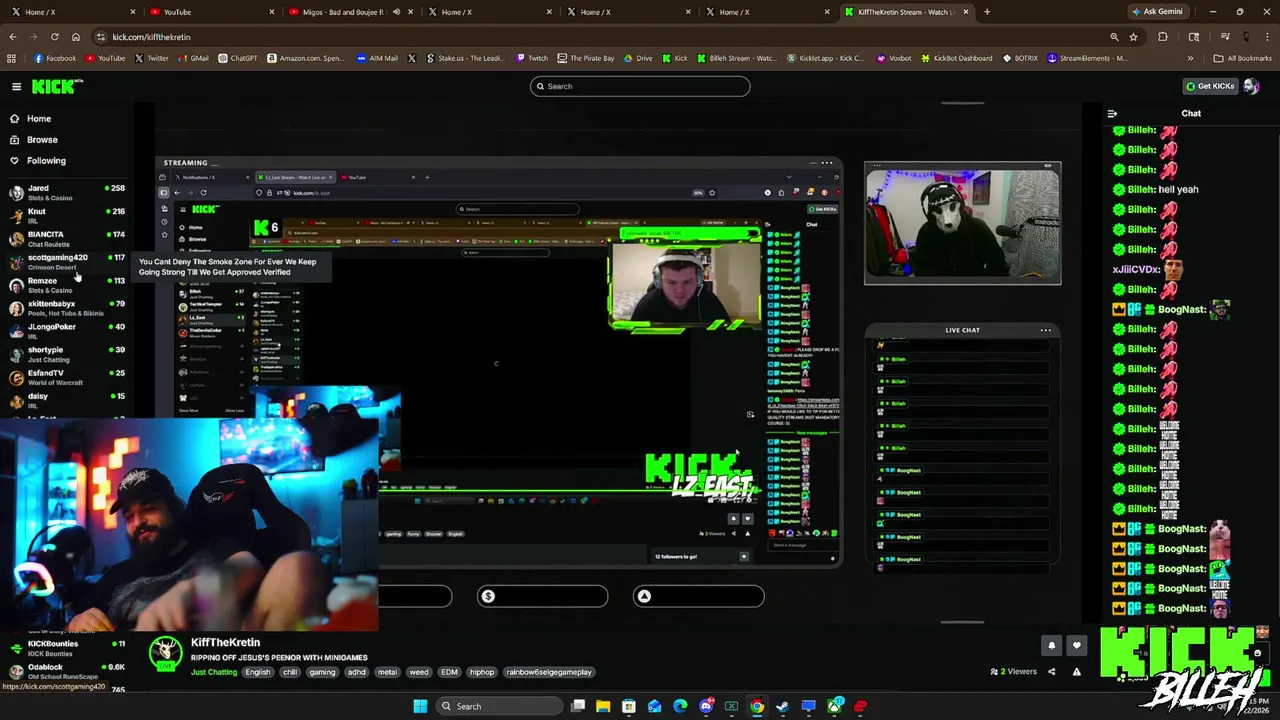The image size is (1280, 720).
Task: Click the Windows taskbar Search box
Action: [x=497, y=706]
